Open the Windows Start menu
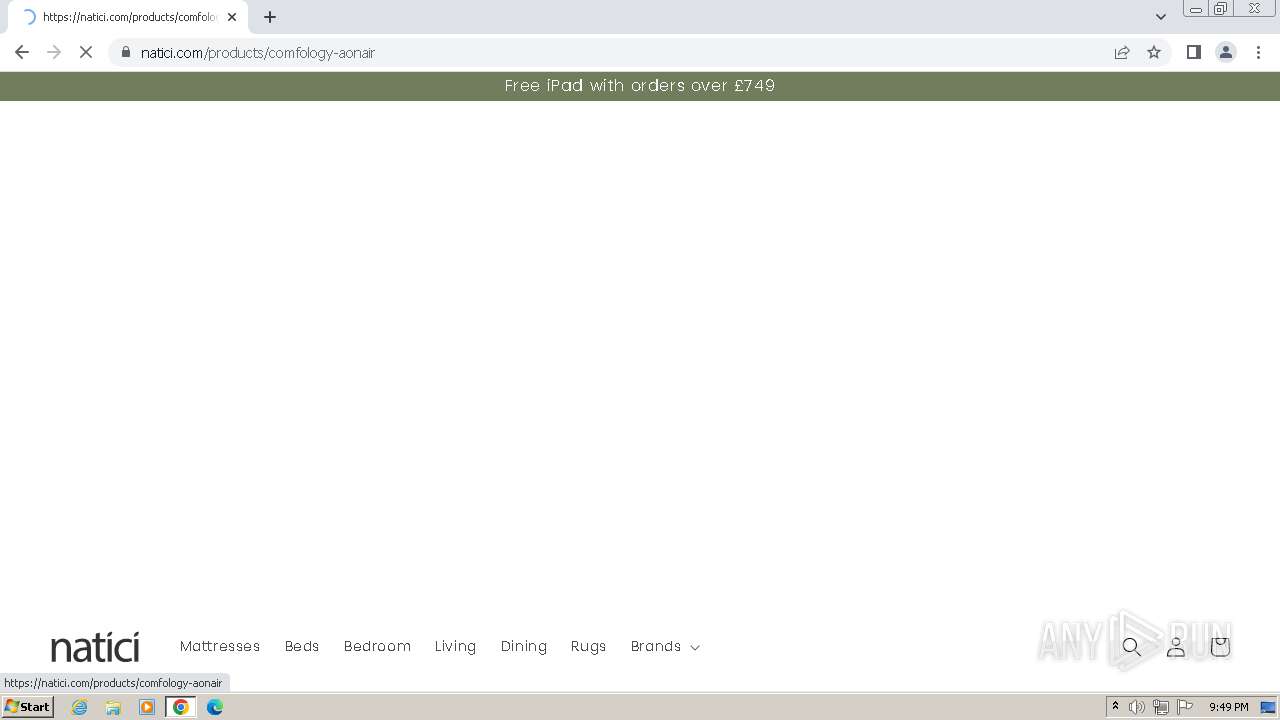 (x=27, y=707)
